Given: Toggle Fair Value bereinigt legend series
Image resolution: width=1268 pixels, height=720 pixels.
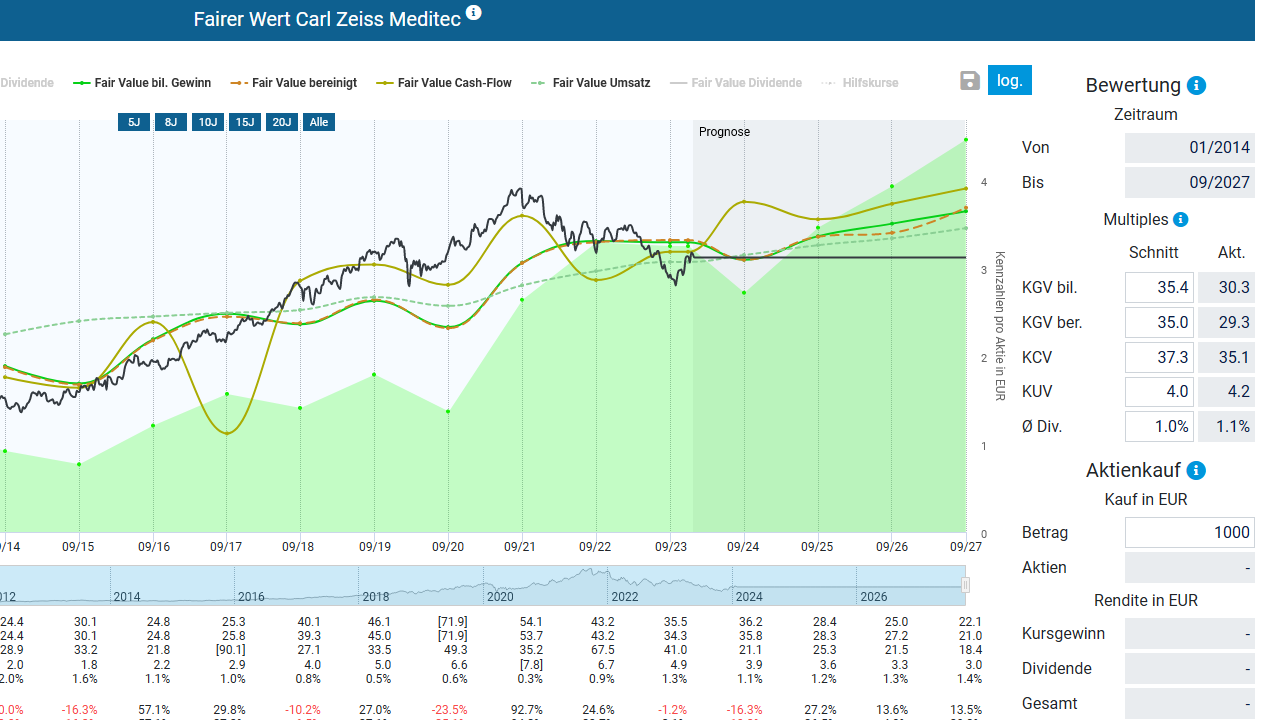Looking at the screenshot, I should click(x=293, y=83).
